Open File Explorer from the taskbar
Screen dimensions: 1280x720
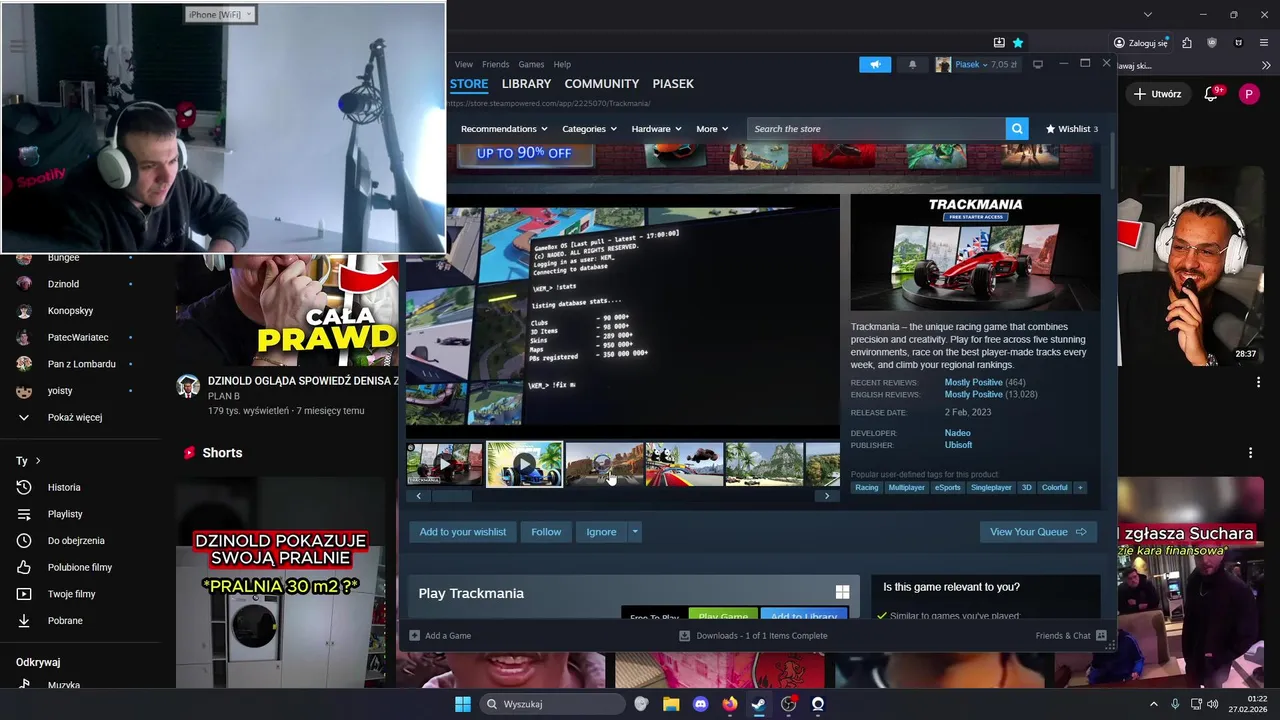[x=671, y=704]
